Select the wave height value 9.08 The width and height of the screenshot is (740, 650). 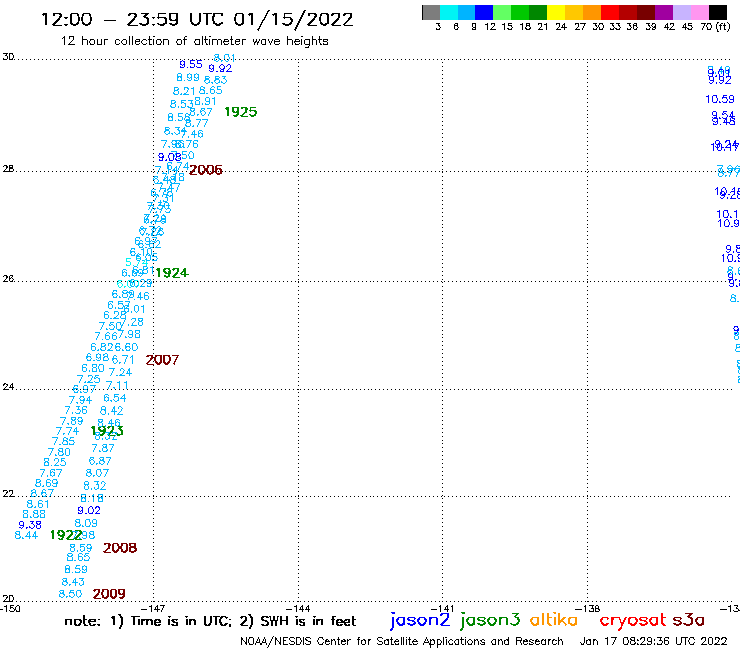[169, 157]
